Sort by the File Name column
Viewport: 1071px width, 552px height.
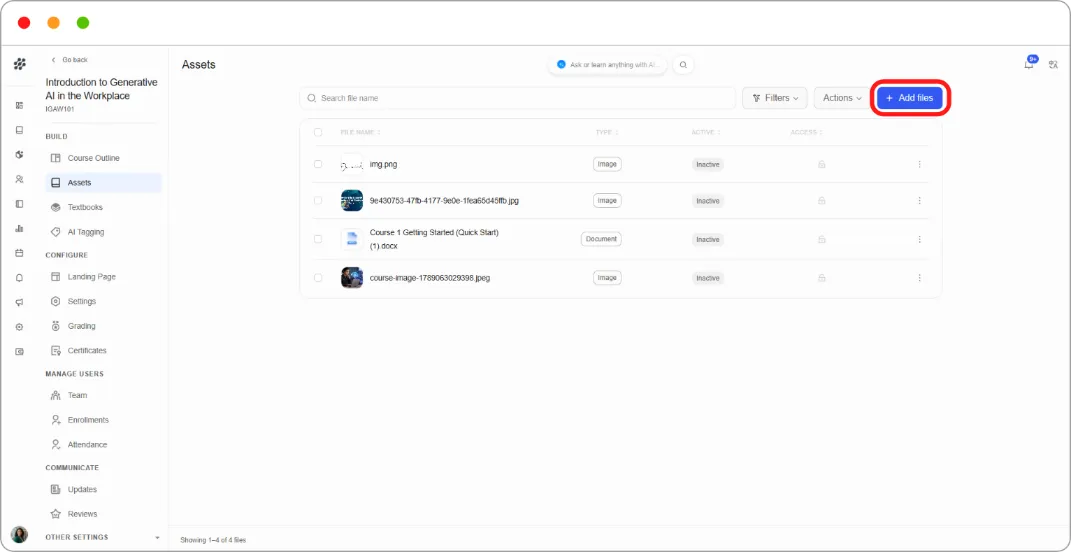[x=360, y=133]
